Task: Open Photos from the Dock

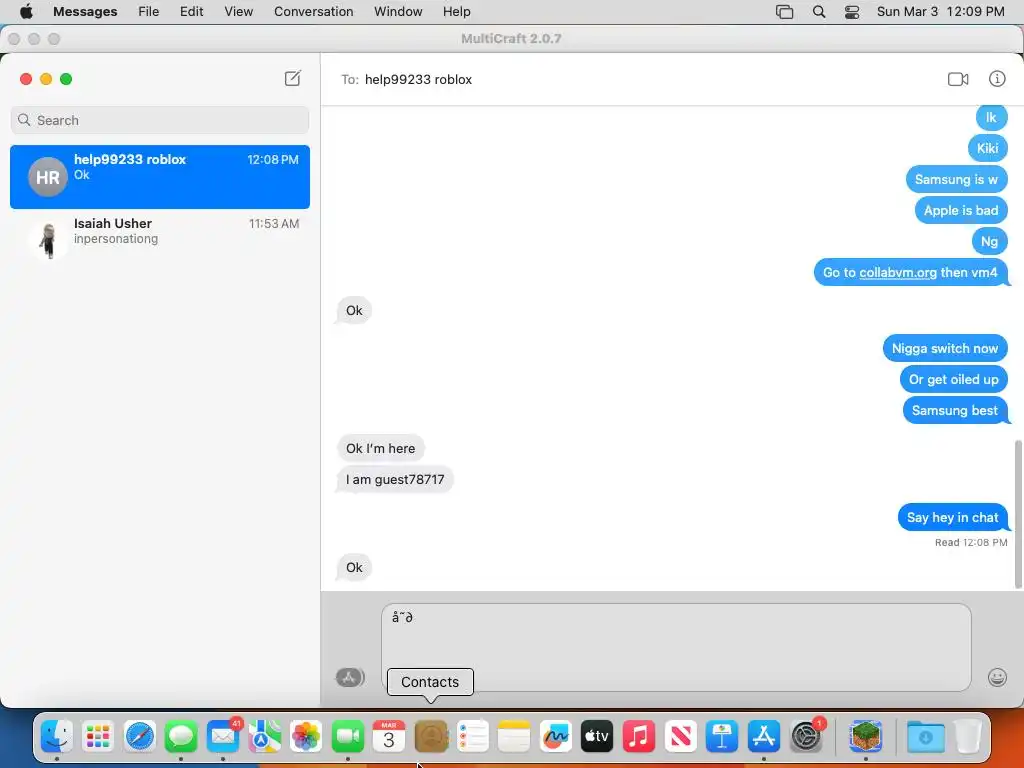Action: pos(306,737)
